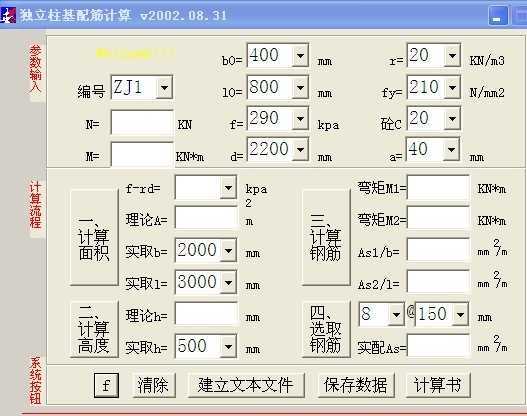This screenshot has height=416, width=527.
Task: Click the 实配As= field
Action: (x=438, y=345)
